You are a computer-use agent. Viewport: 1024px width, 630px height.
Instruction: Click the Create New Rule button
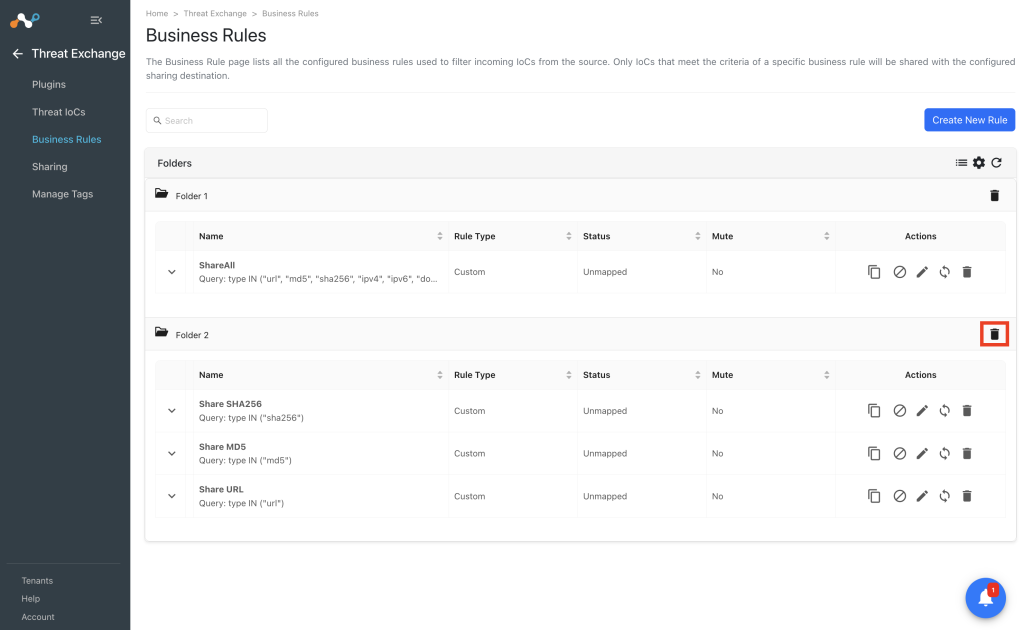970,120
